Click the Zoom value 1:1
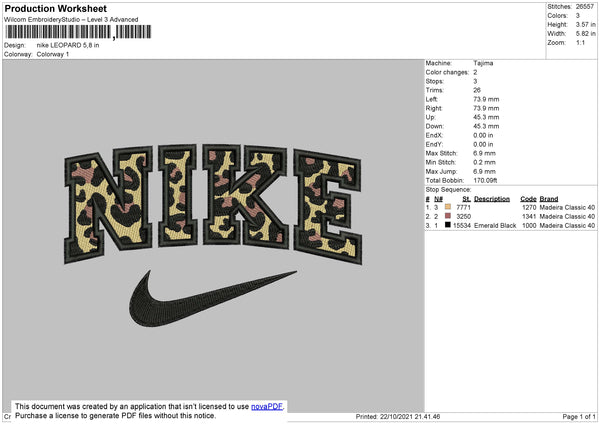Screen dimensions: 600x424 pos(580,42)
